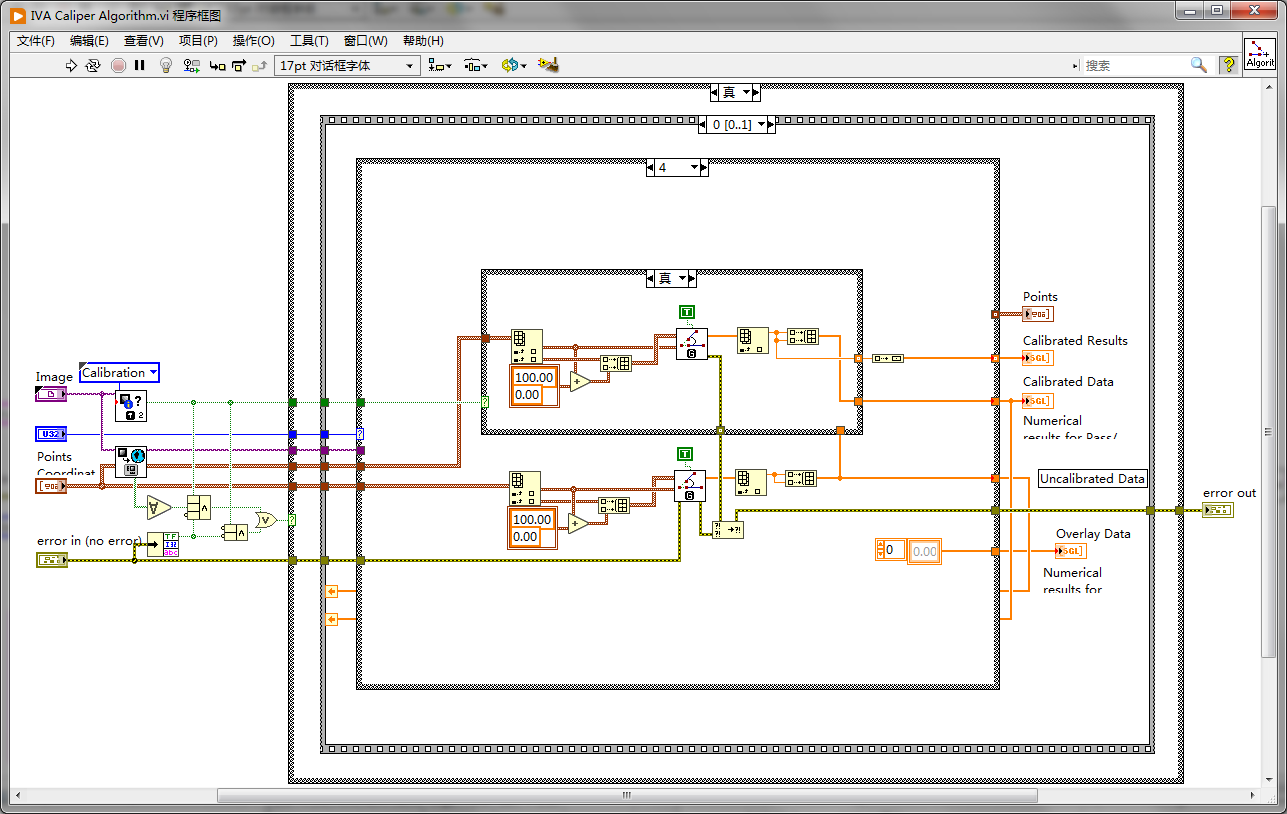Click the Run arrow in the toolbar
This screenshot has height=814, width=1287.
click(71, 65)
